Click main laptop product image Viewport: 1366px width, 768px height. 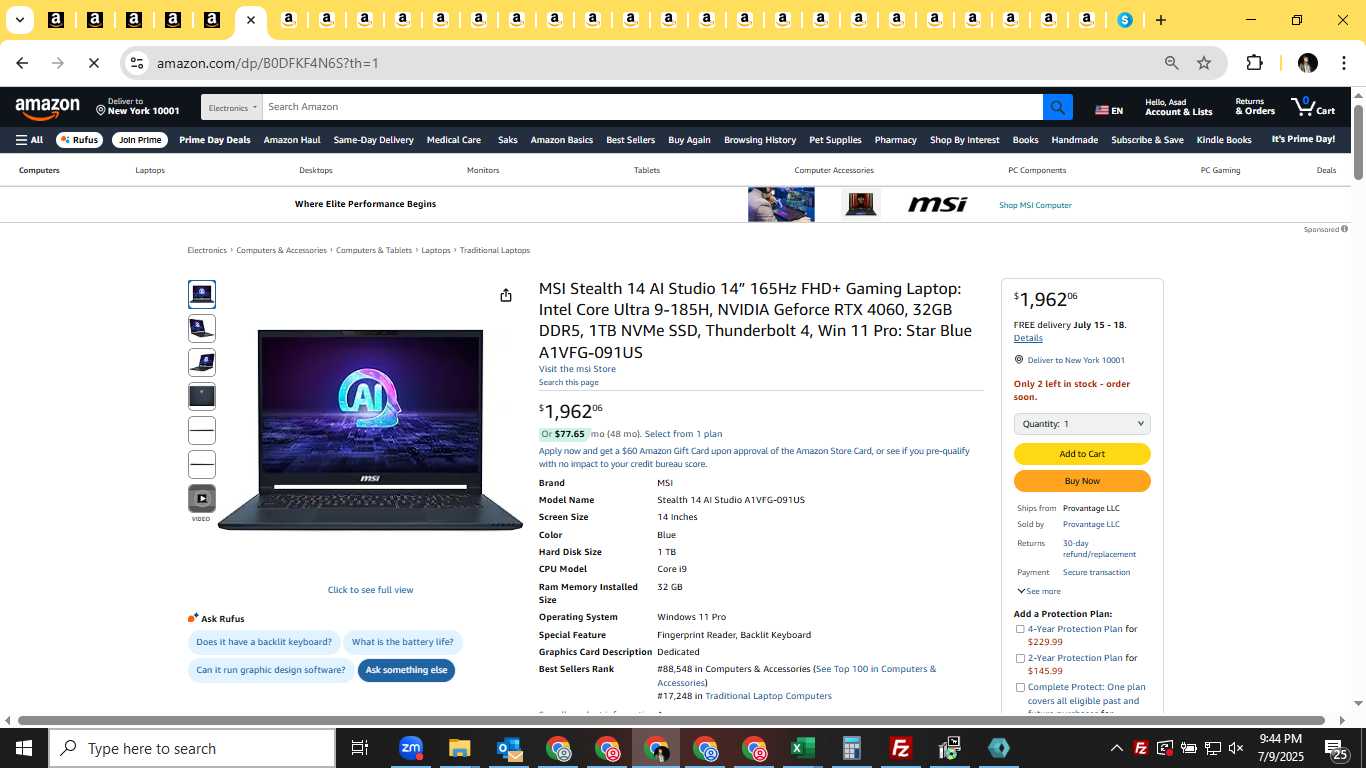tap(370, 430)
